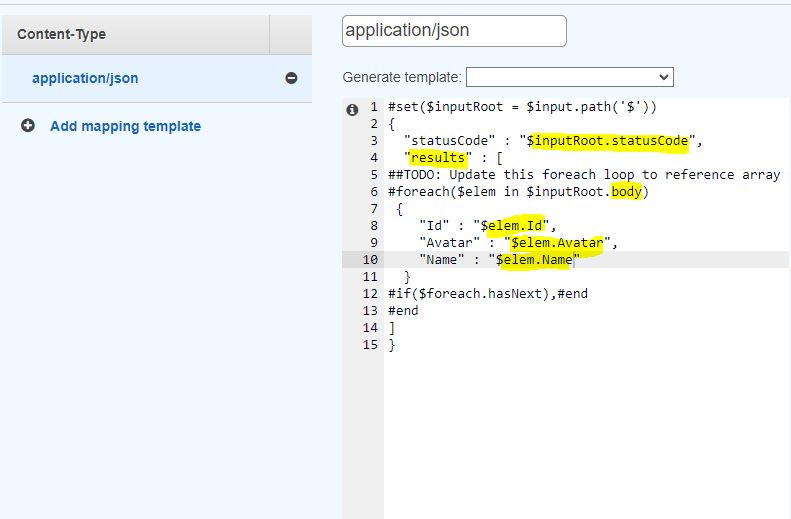The width and height of the screenshot is (791, 519).
Task: Click the Add mapping template link
Action: (125, 126)
